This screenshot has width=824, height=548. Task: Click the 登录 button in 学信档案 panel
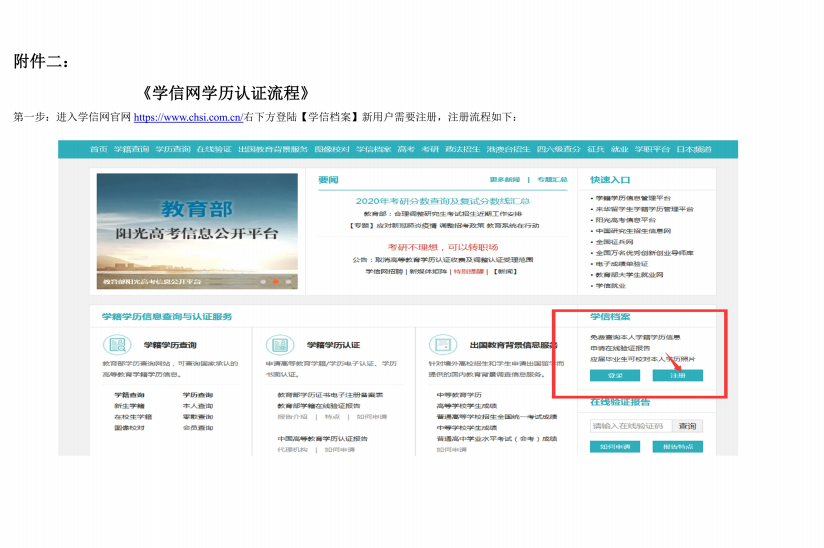pos(615,375)
